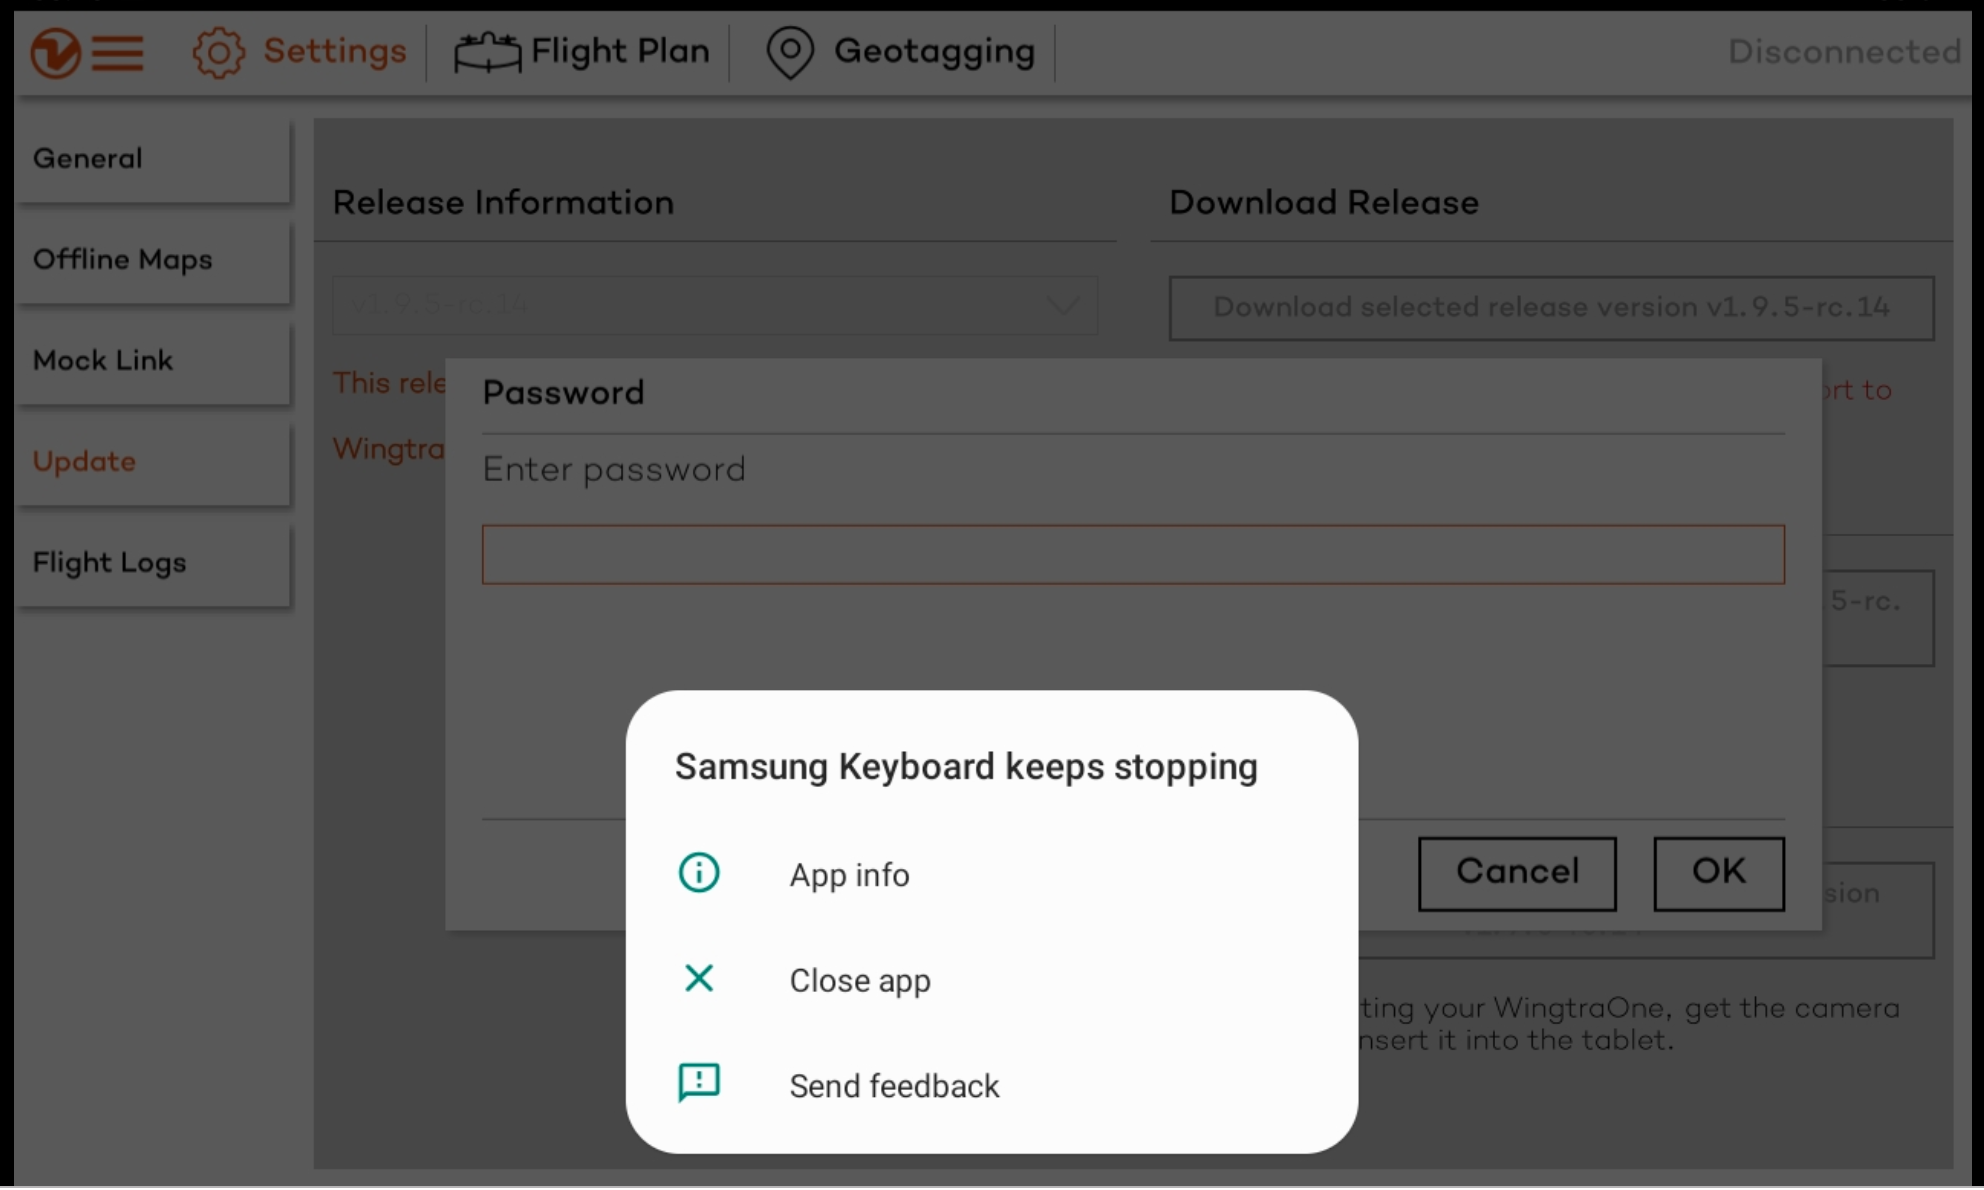Switch to the Flight Logs section
Screen dimensions: 1984x1190
coord(153,563)
